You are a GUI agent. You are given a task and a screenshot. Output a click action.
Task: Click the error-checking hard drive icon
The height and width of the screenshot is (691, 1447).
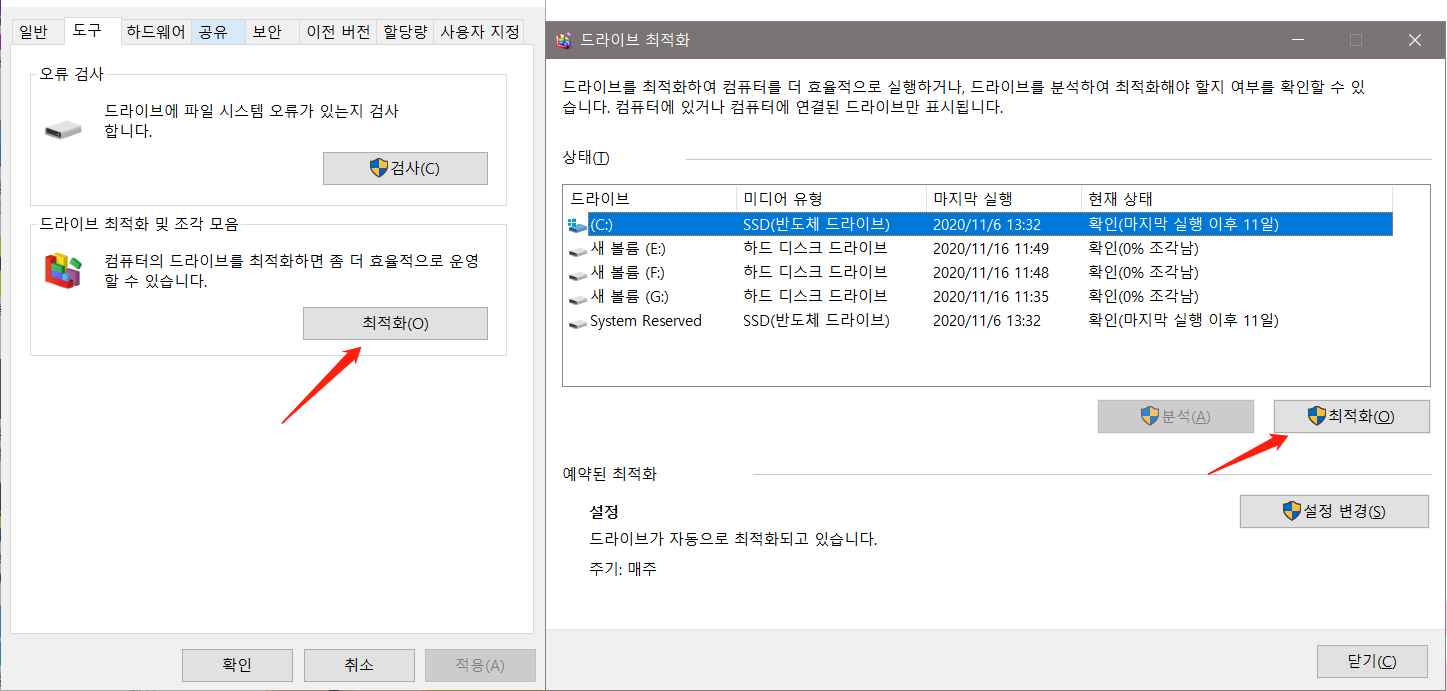point(63,128)
